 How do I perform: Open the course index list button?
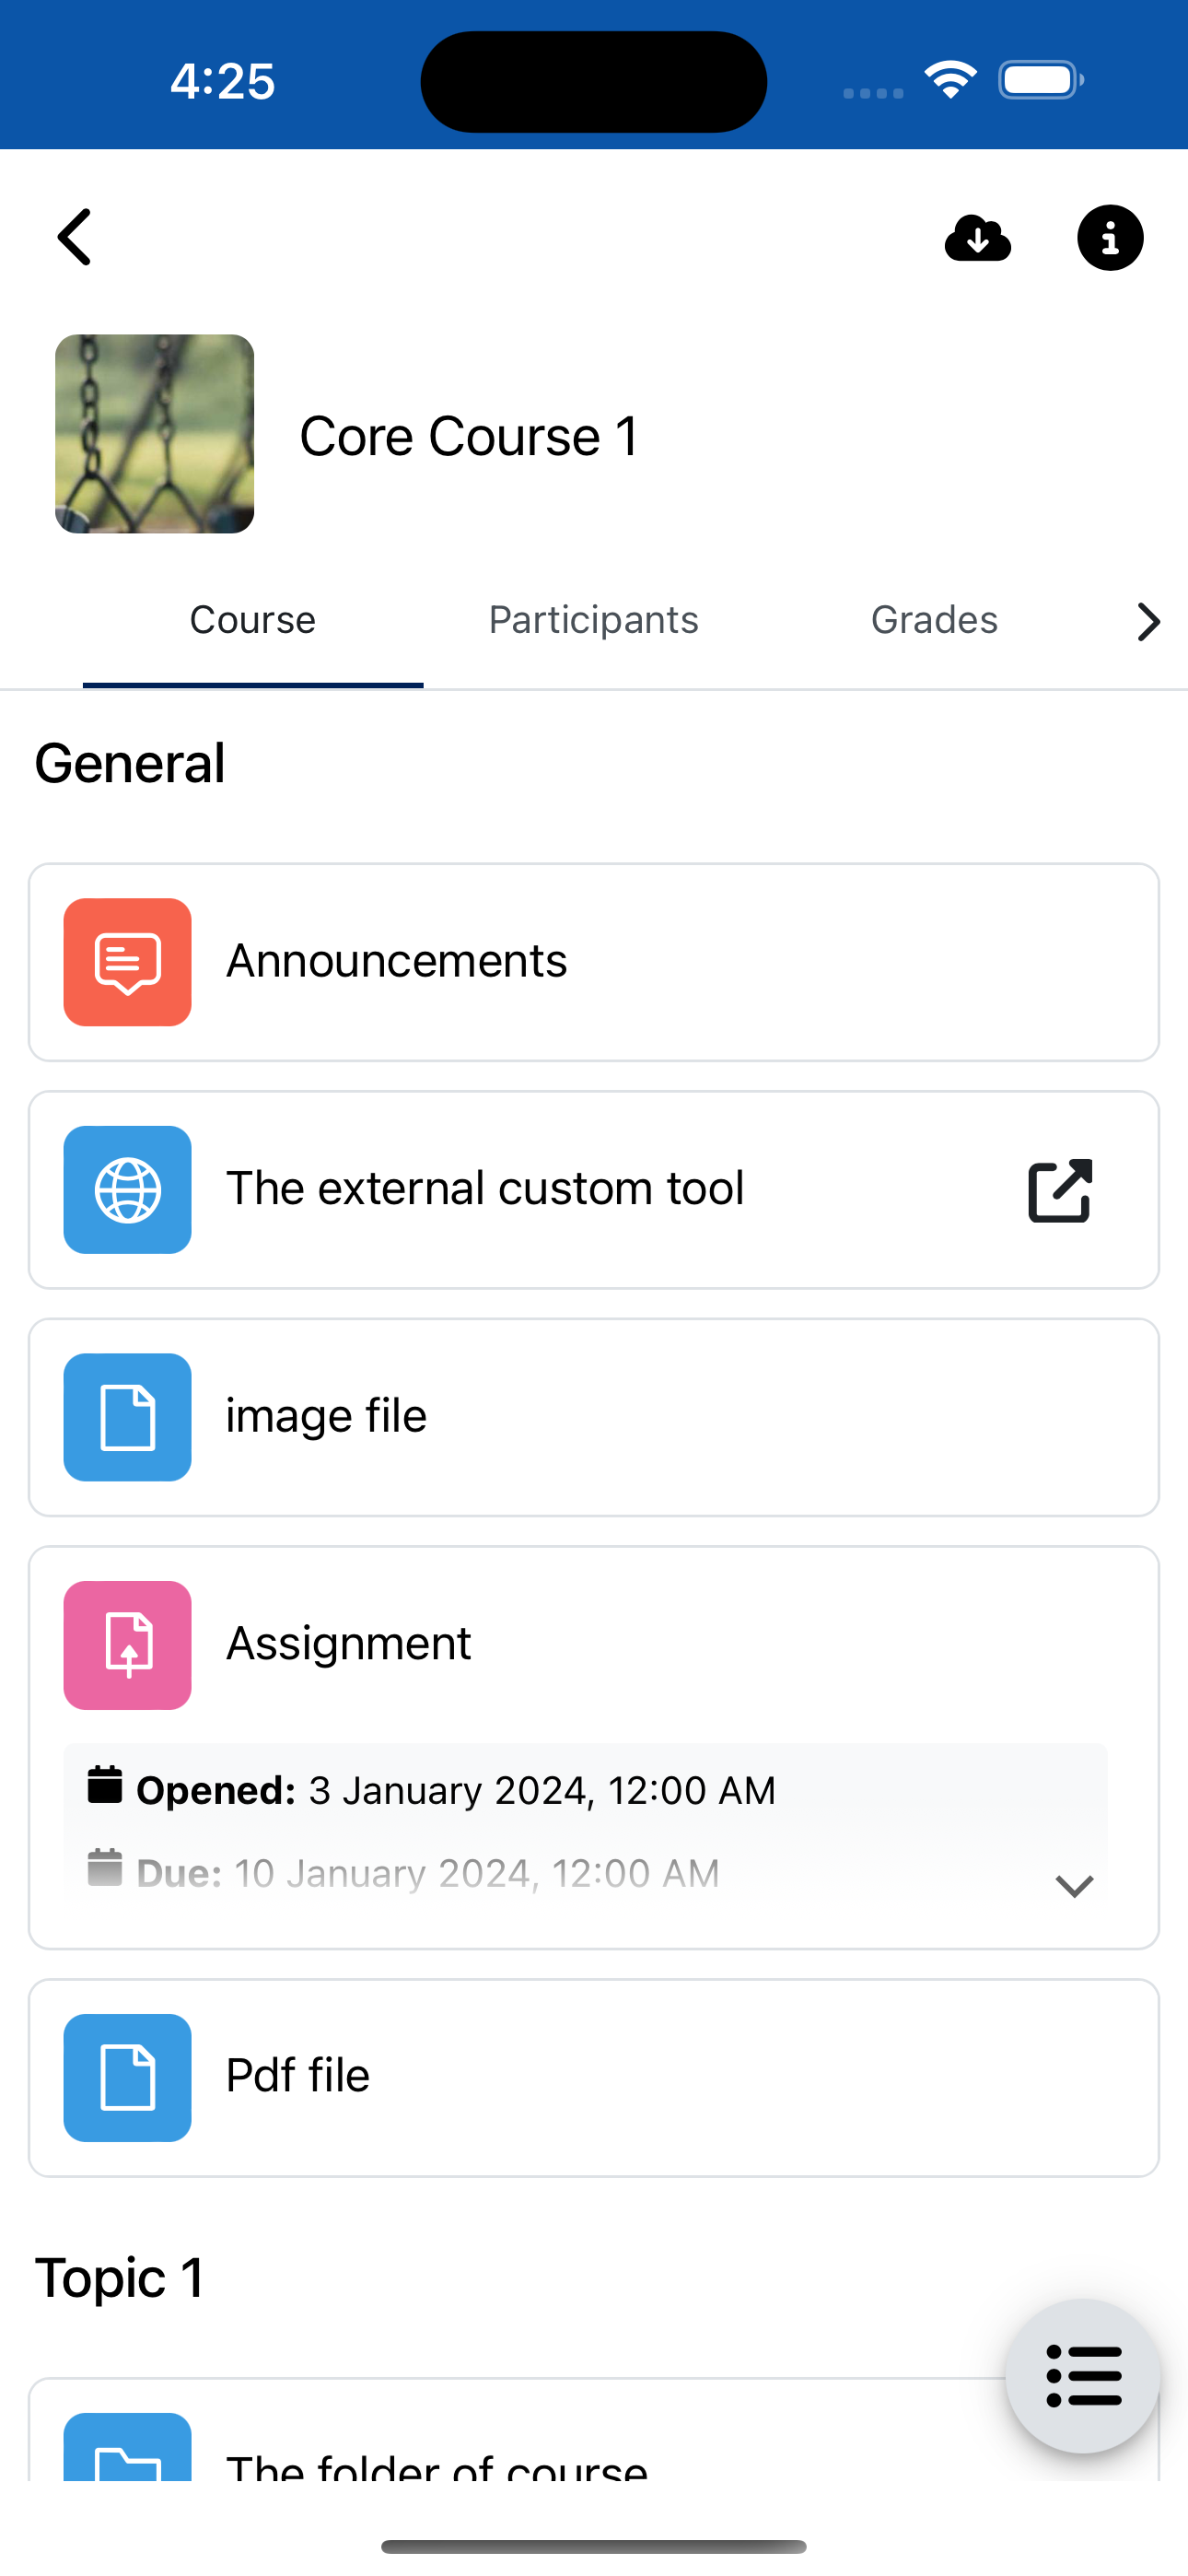(1083, 2376)
